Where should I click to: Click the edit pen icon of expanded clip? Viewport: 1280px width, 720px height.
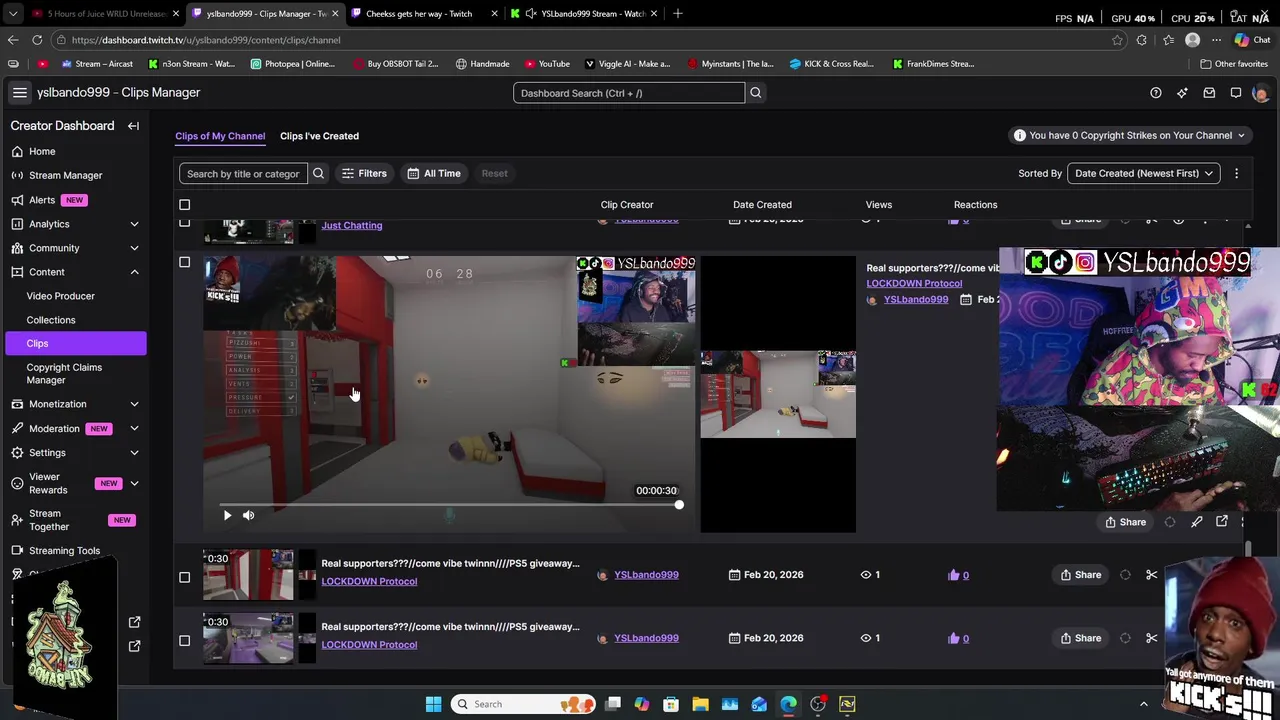[x=1196, y=522]
